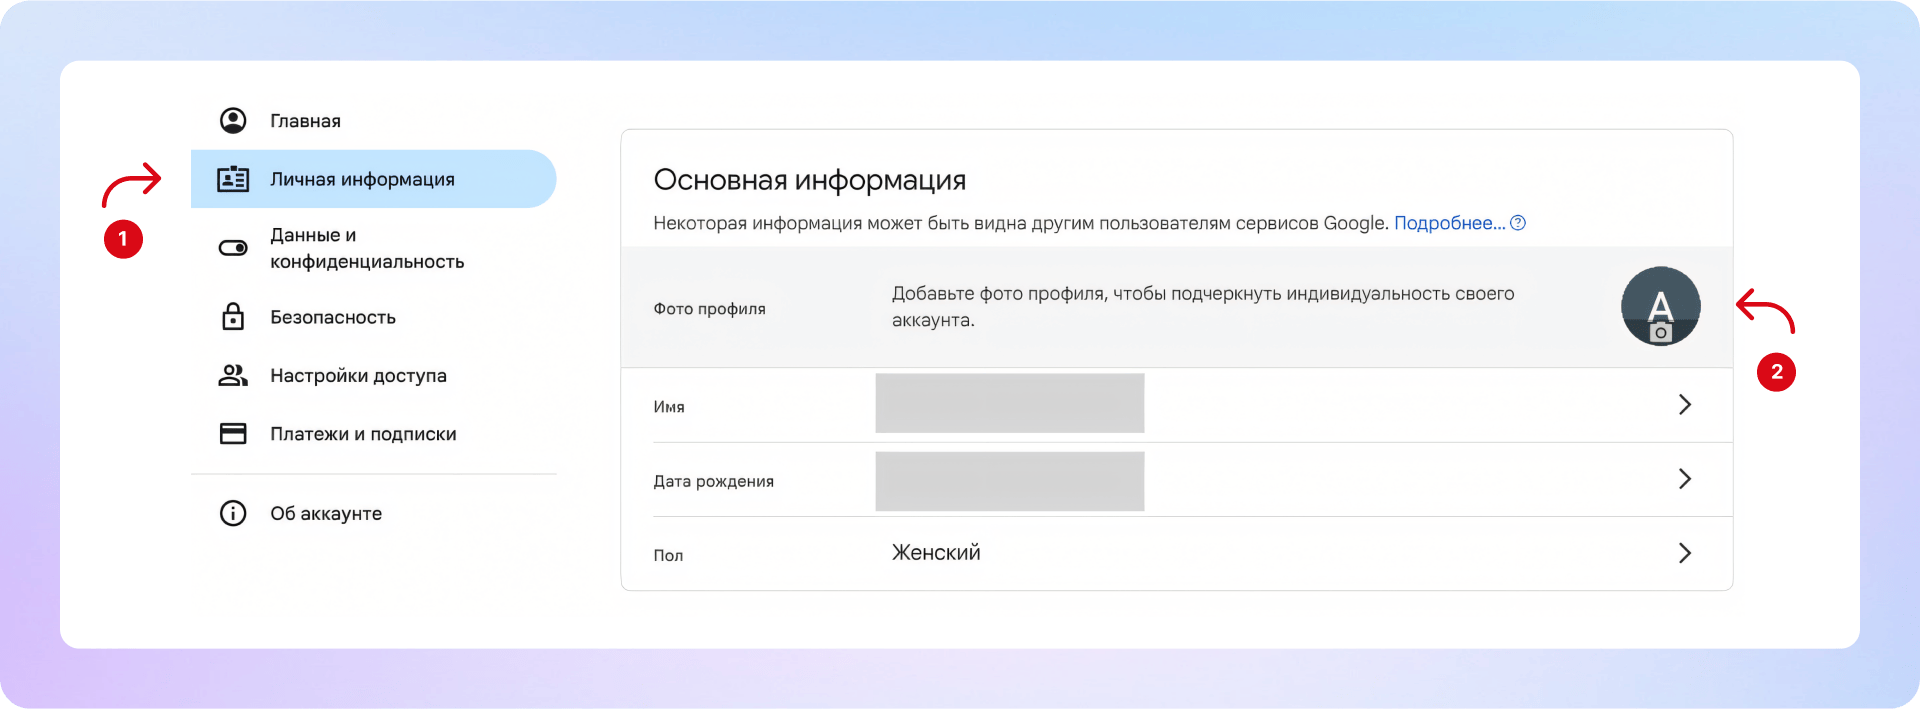Click the toggle icon beside Данные и конфиденциальность
Screen dimensions: 1920x709
coord(233,248)
